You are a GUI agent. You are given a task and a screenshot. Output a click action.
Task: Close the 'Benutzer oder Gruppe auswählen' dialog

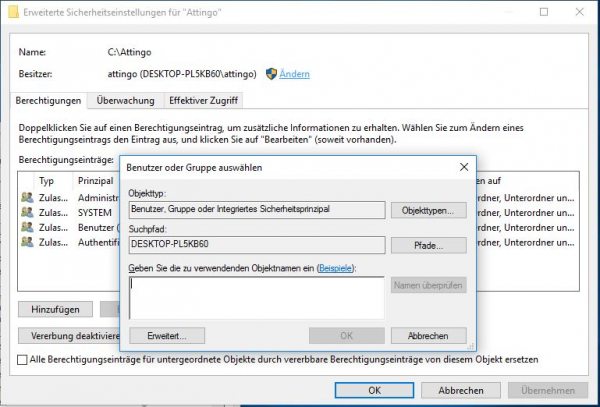[463, 168]
